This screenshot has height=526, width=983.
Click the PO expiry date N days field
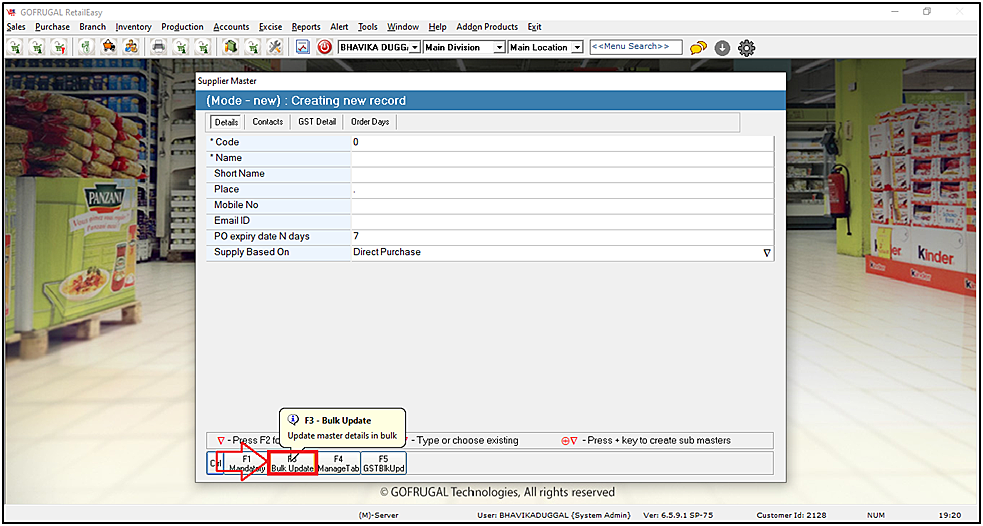(562, 236)
